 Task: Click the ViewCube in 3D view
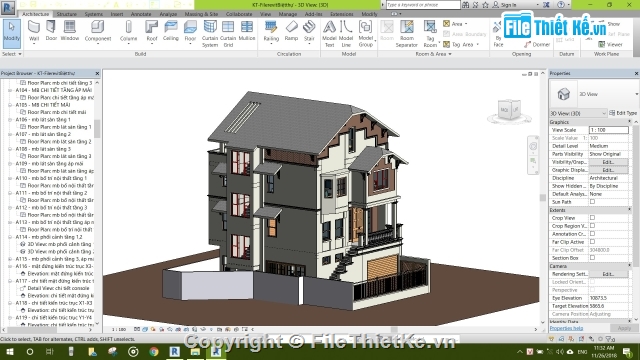tap(509, 110)
